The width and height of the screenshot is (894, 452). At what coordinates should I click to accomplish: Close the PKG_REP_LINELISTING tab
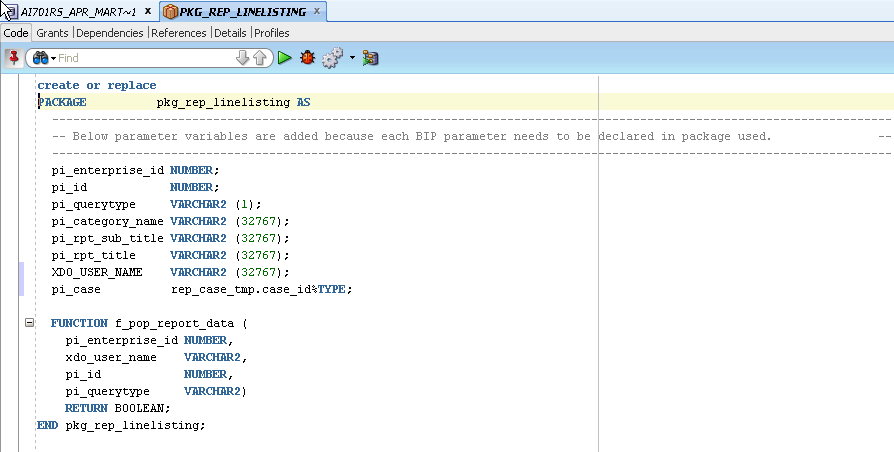[316, 11]
